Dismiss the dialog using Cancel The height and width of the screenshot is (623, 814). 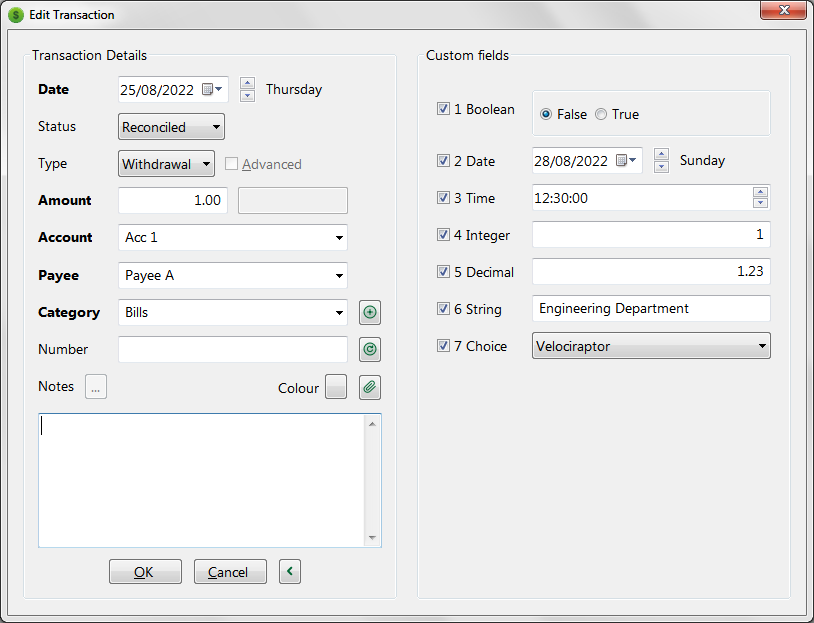pyautogui.click(x=229, y=571)
